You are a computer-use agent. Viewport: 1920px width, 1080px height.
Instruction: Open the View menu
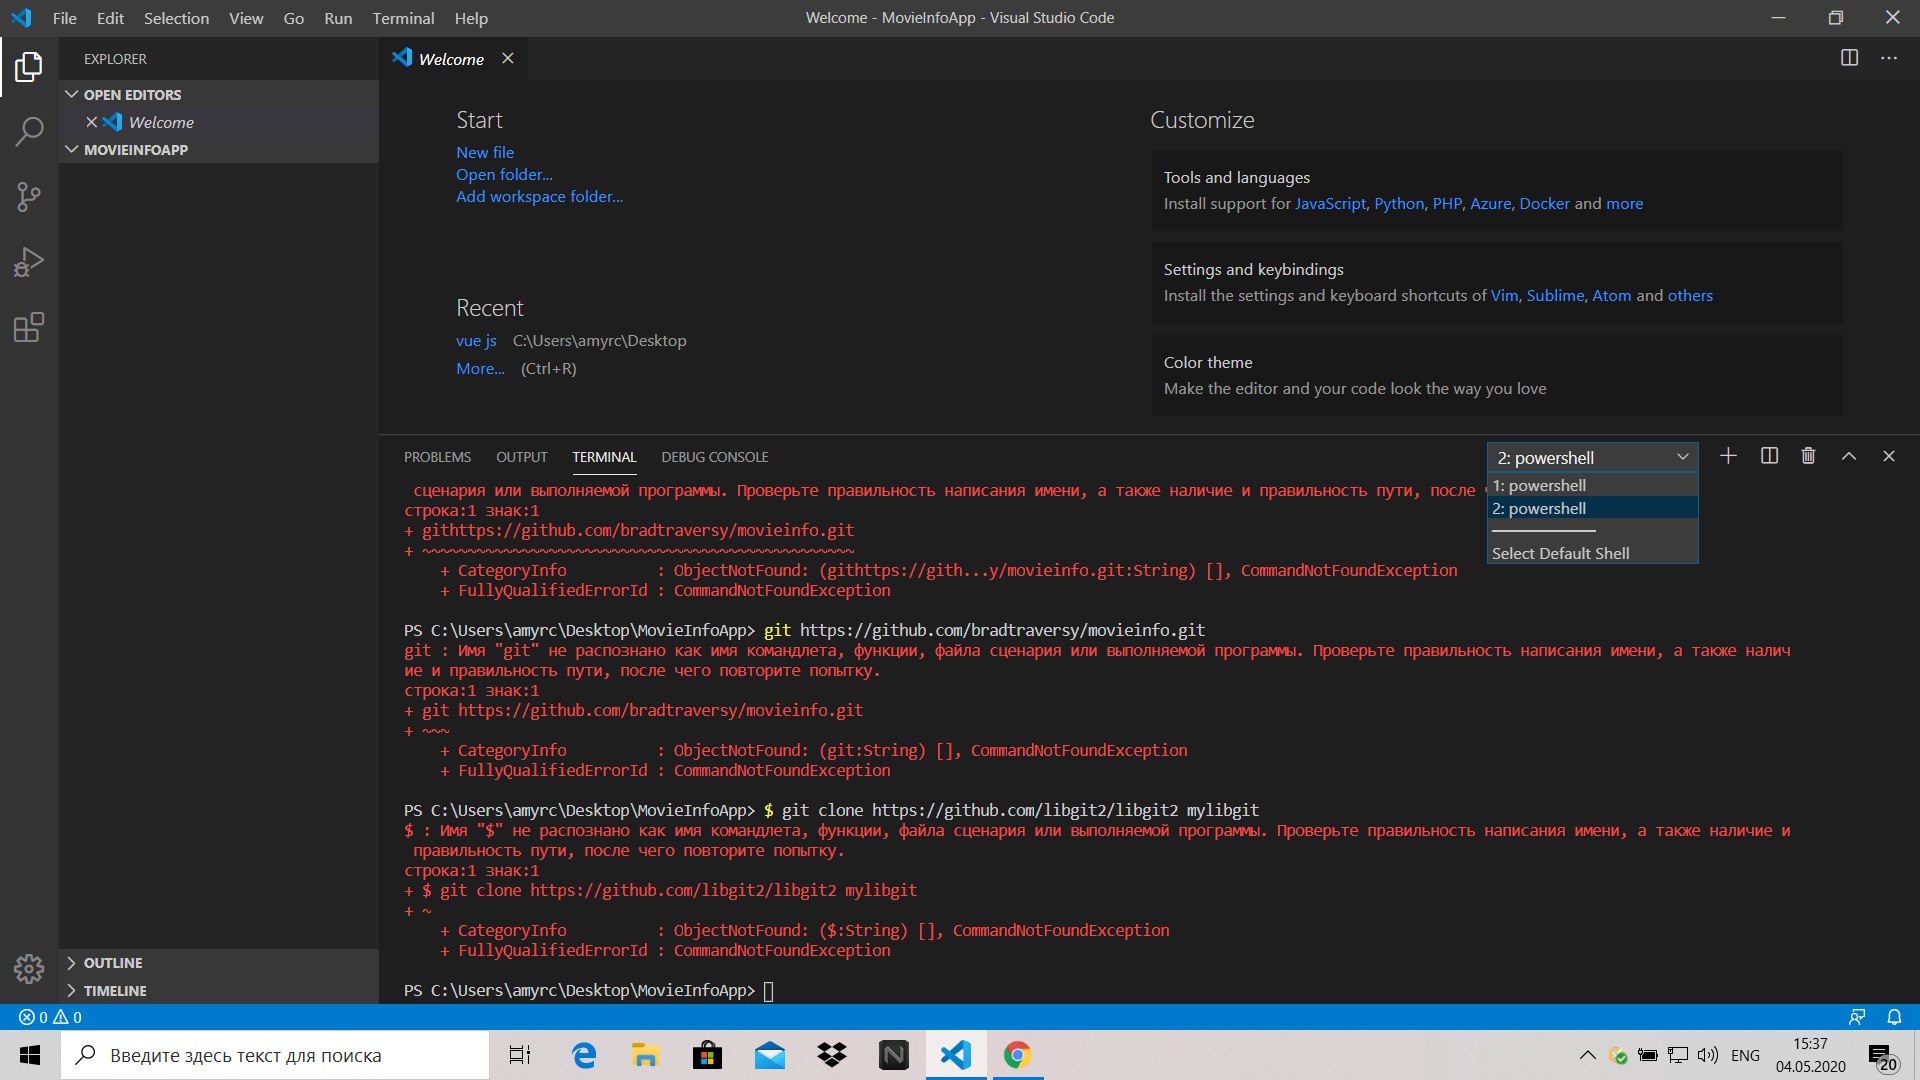[246, 18]
